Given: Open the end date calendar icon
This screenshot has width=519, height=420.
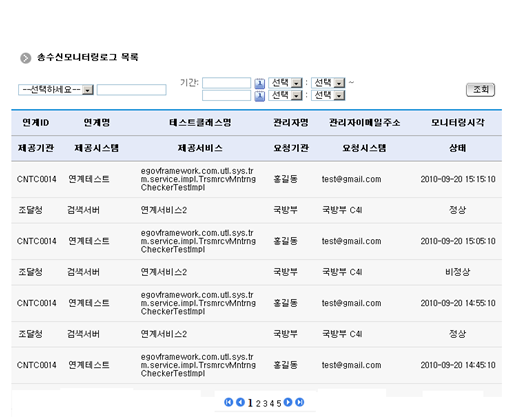Looking at the screenshot, I should coord(259,96).
